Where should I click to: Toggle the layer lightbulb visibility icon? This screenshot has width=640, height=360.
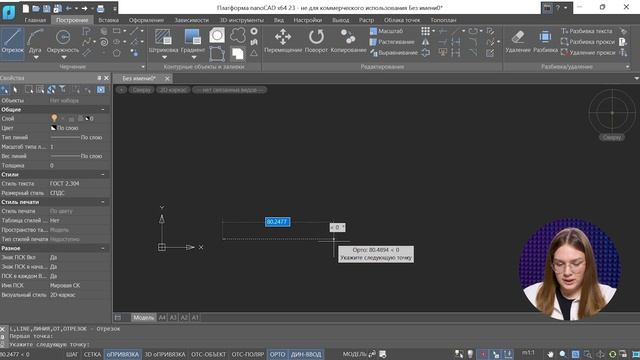point(54,118)
